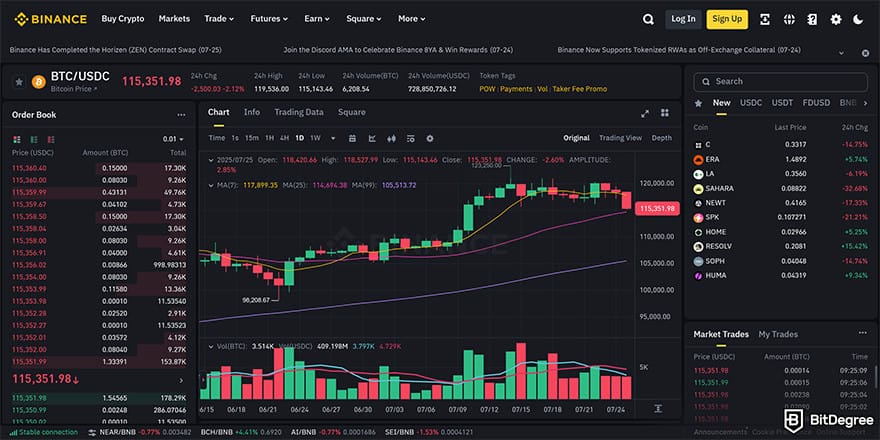Open the language globe icon
Viewport: 880px width, 440px height.
pos(789,19)
